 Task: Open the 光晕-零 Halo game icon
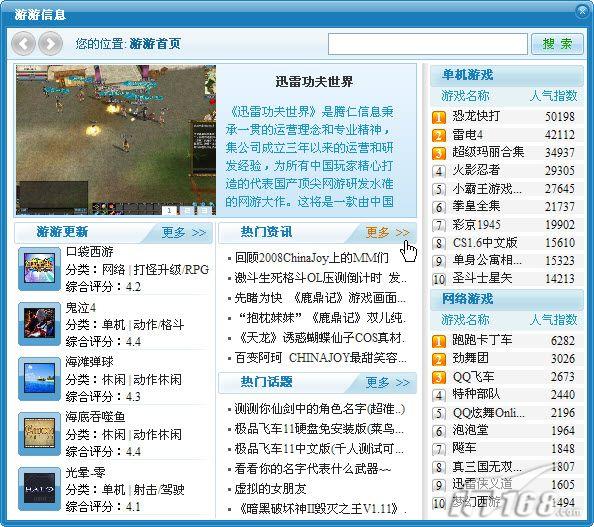(39, 489)
